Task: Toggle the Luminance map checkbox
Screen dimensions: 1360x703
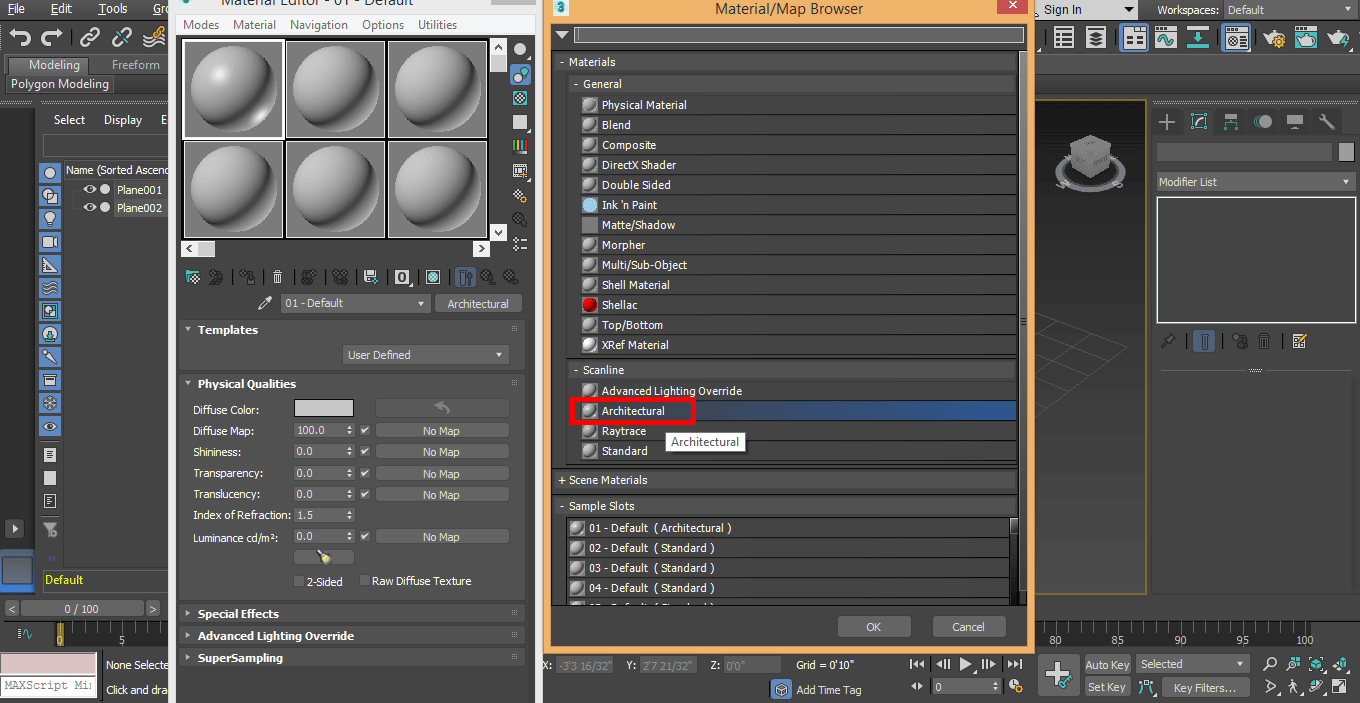Action: click(x=365, y=536)
